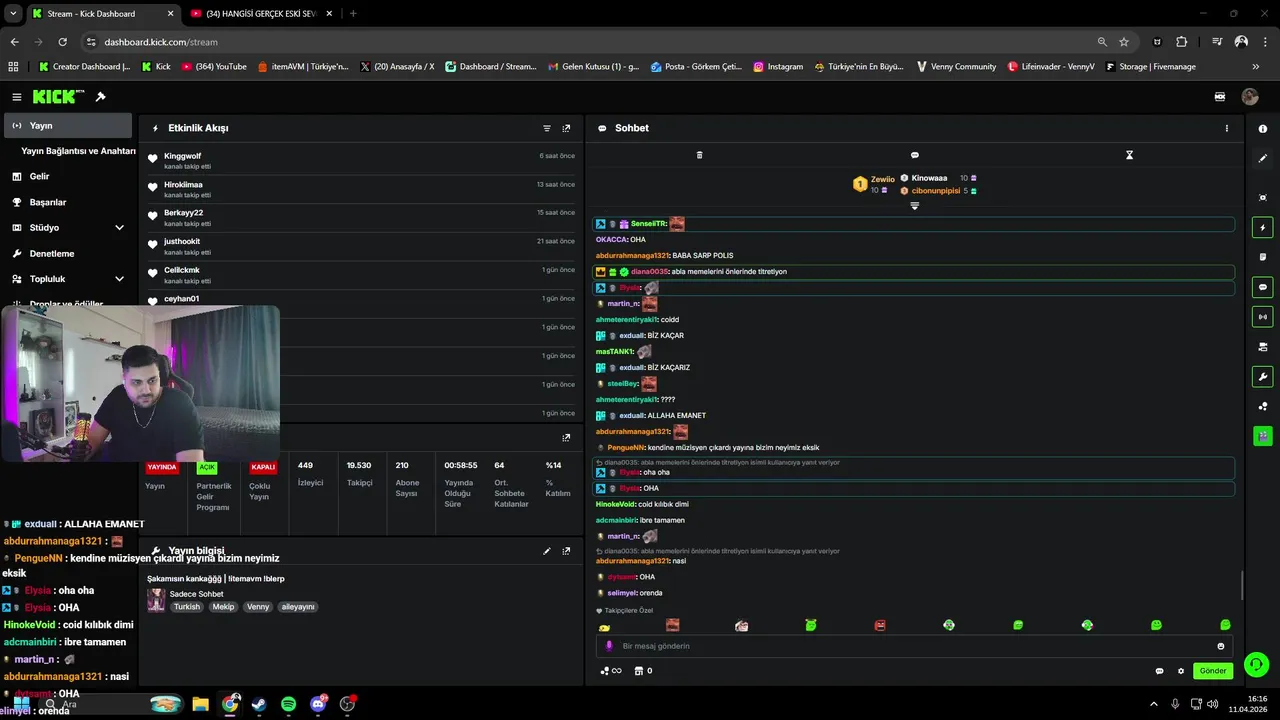Open the user avatar in top right
Screen dimensions: 1280x720
point(1250,97)
